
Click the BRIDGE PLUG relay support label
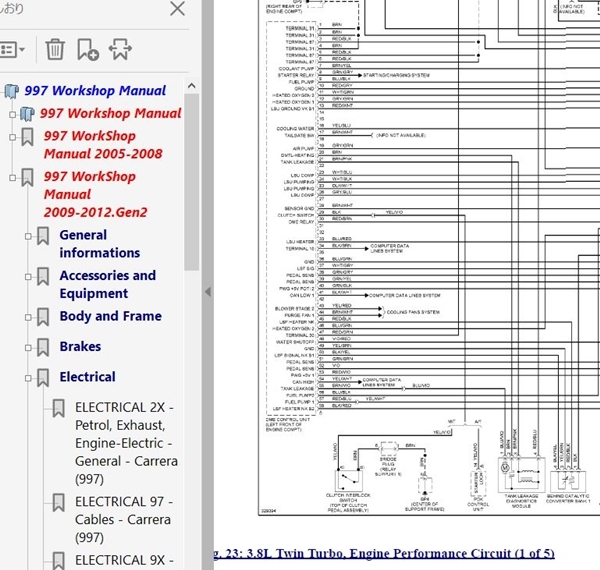pos(388,466)
